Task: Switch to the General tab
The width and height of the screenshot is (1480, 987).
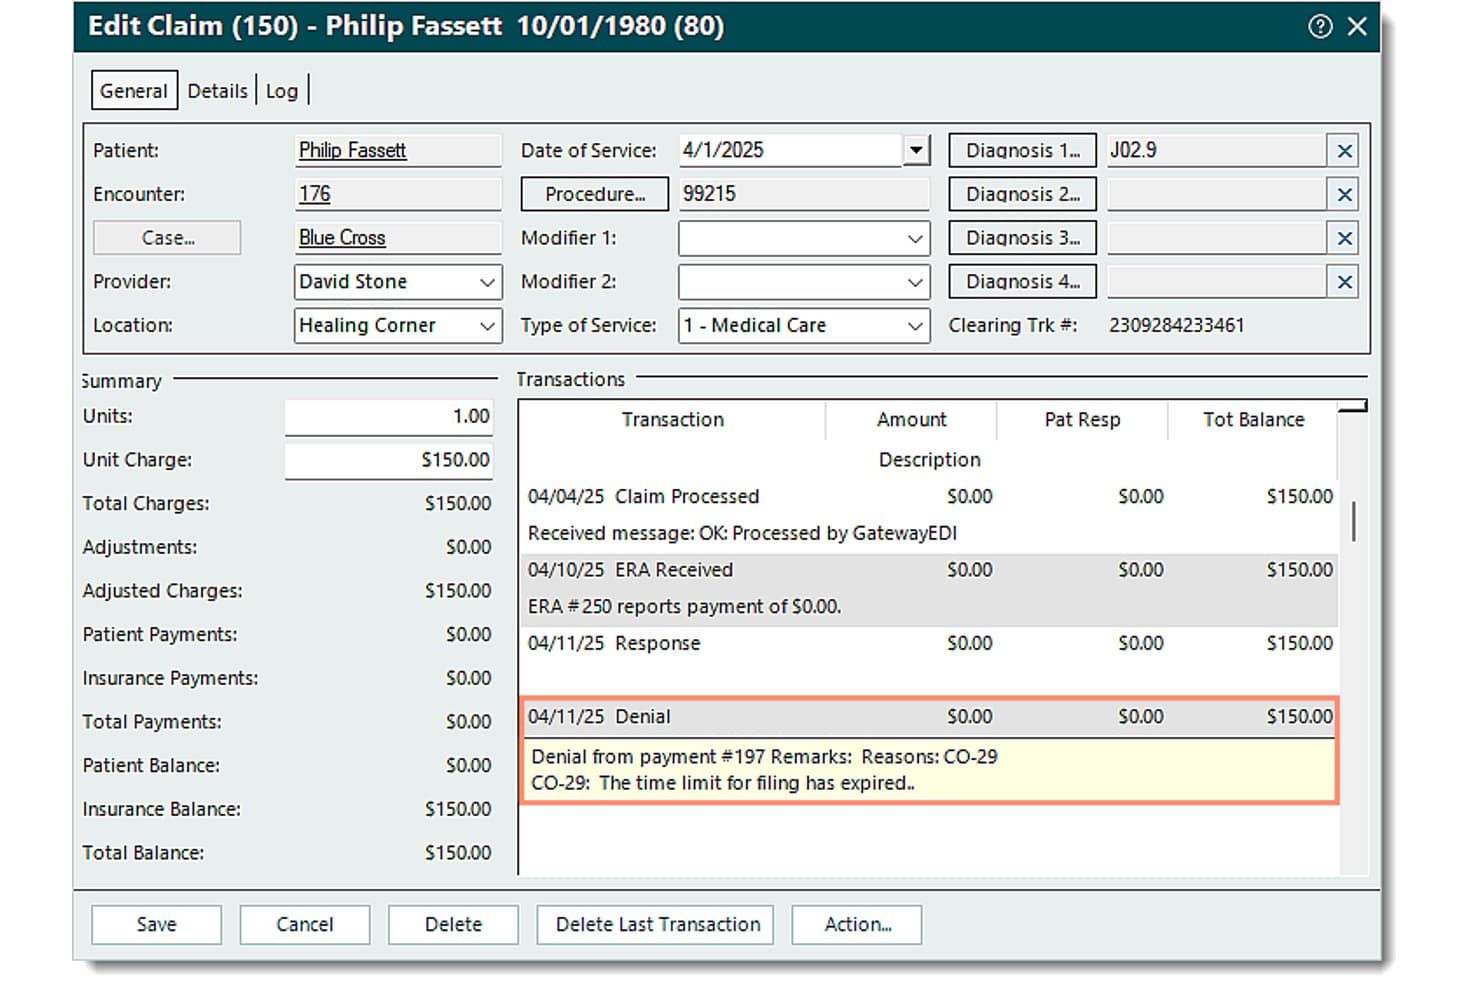Action: tap(134, 91)
